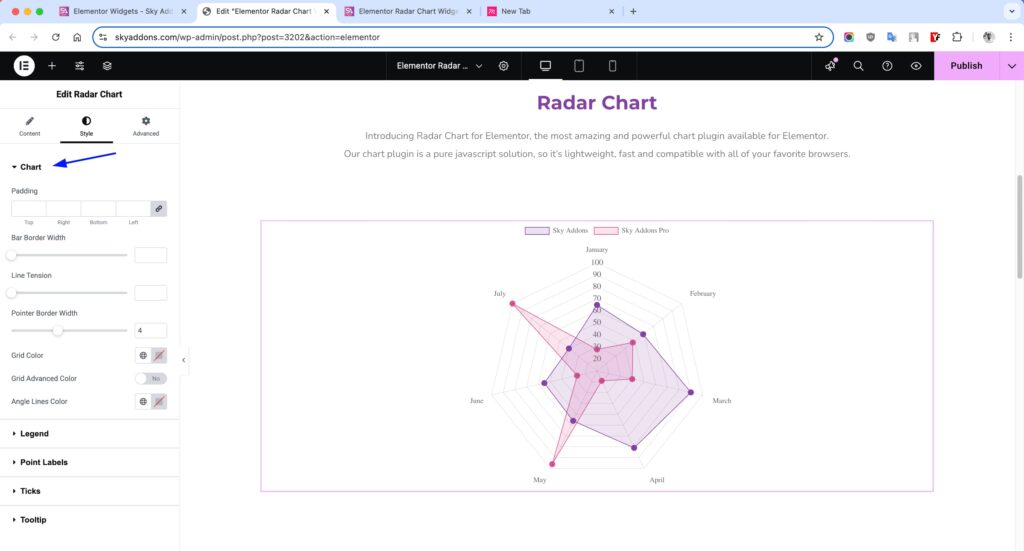Open the browser extensions puzzle icon
This screenshot has width=1024, height=551.
point(957,37)
